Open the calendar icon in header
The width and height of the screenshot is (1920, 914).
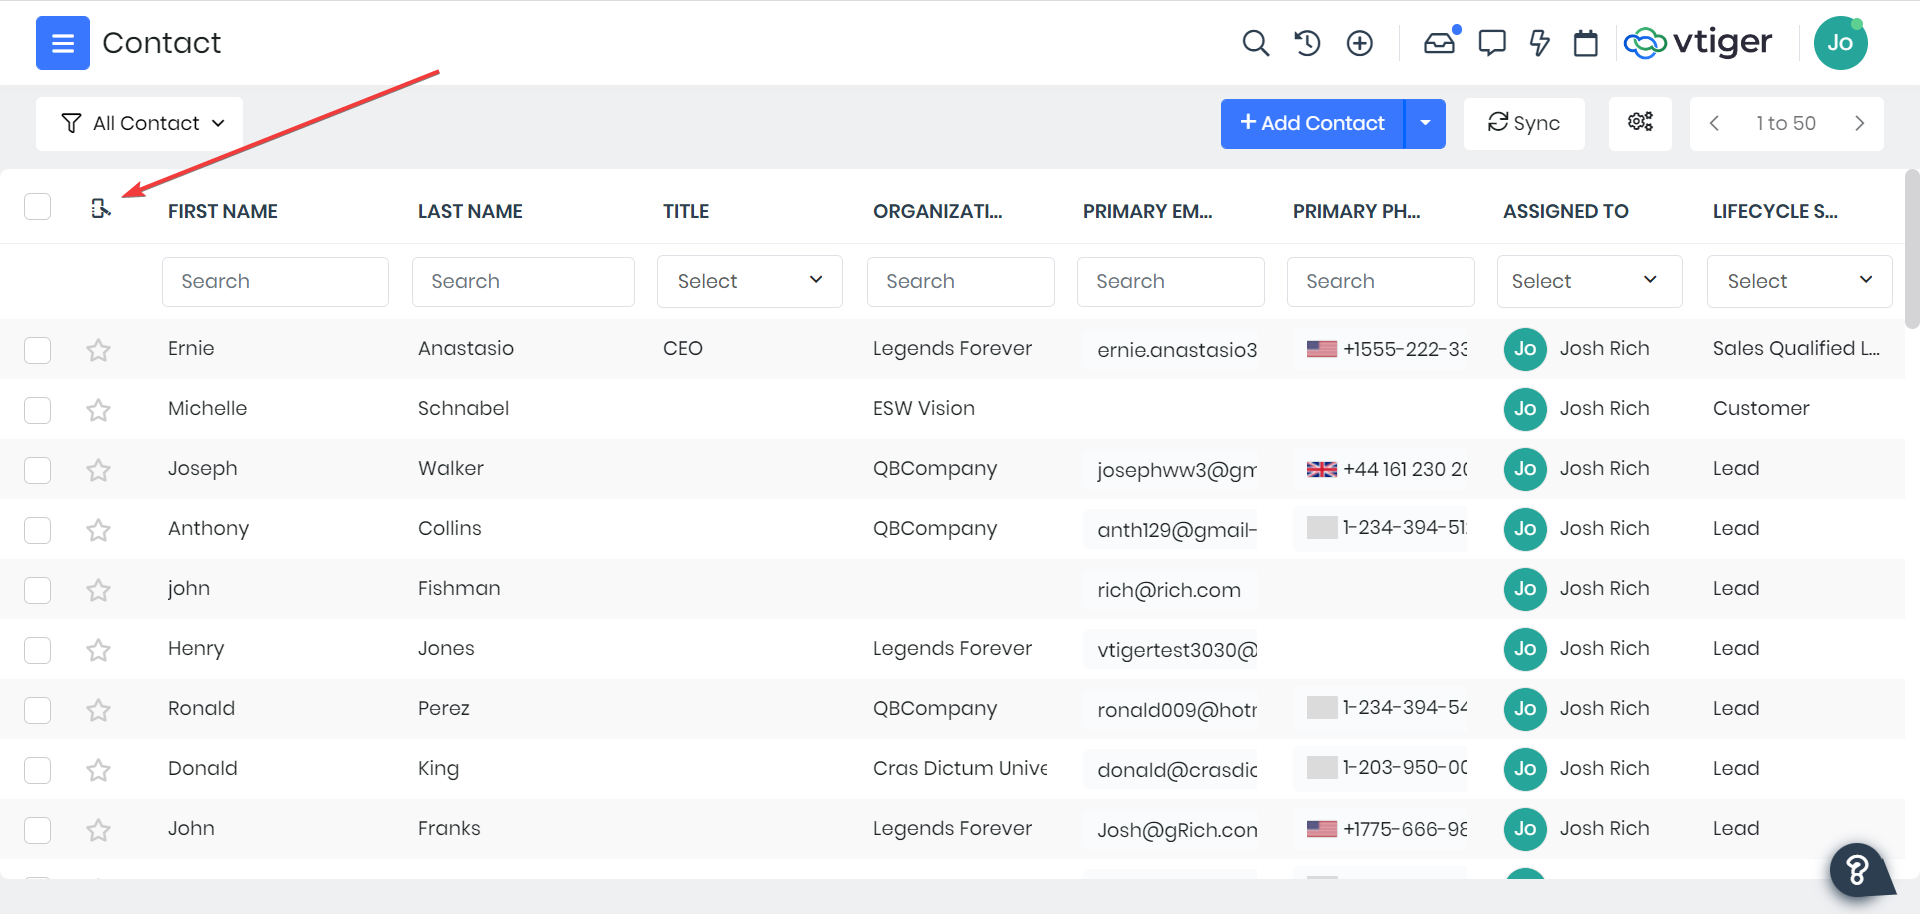click(x=1585, y=43)
